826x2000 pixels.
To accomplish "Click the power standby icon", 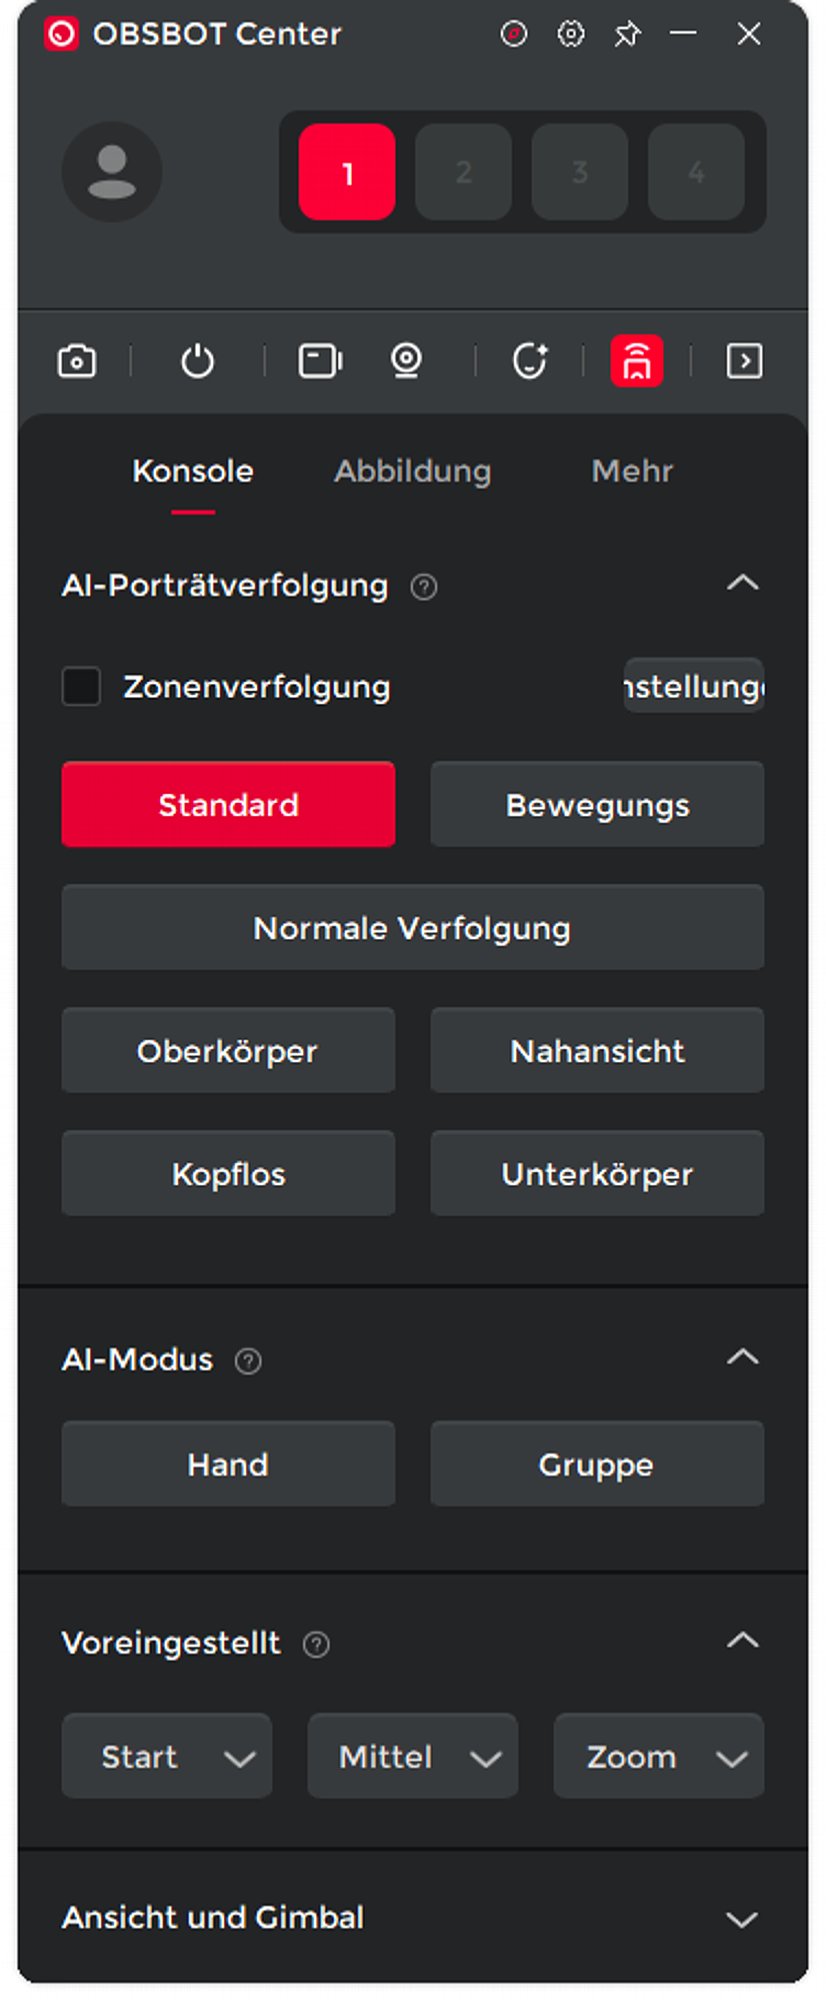I will pos(197,361).
